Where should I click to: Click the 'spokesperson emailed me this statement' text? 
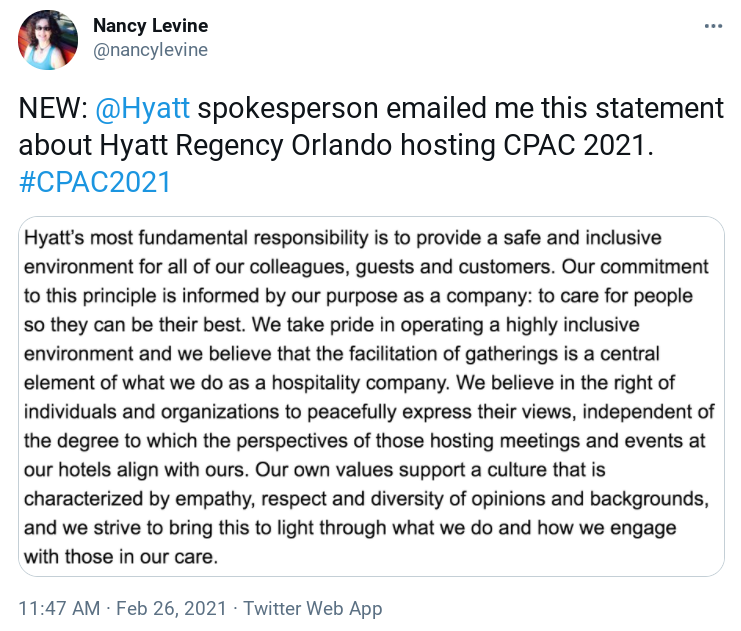pos(460,108)
